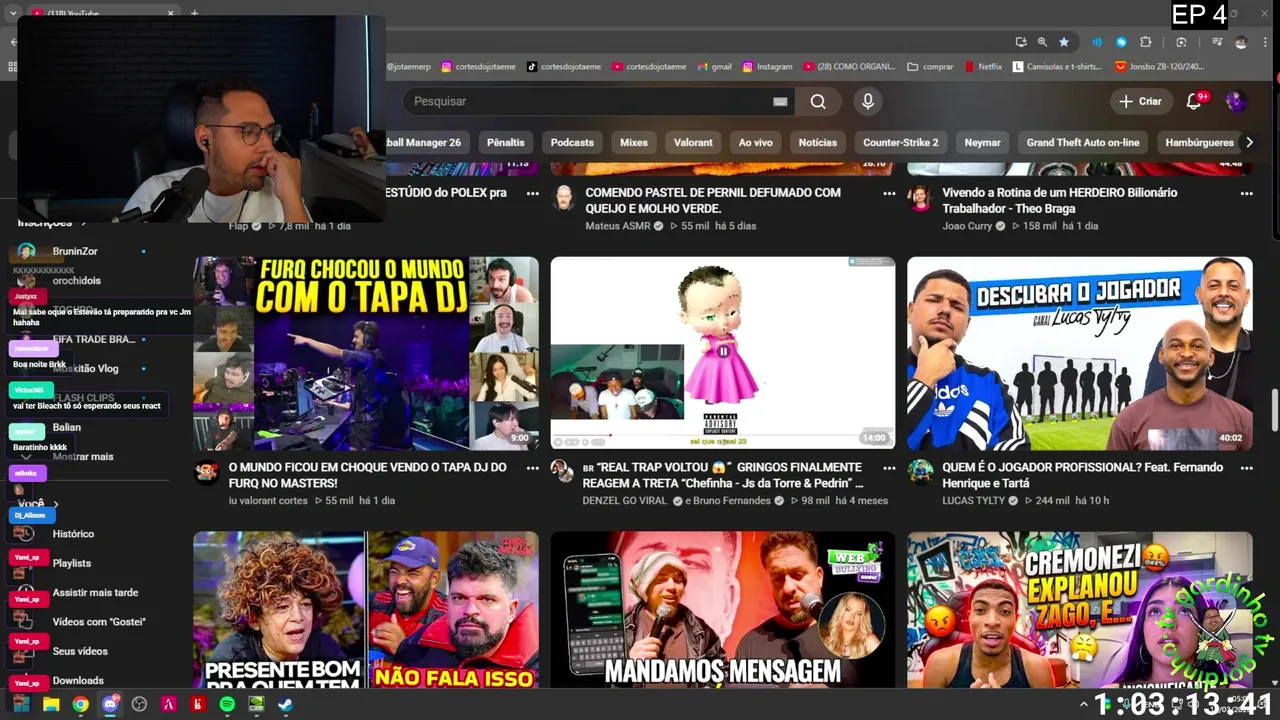Click Google Chrome icon in taskbar
The image size is (1280, 720).
pyautogui.click(x=80, y=704)
